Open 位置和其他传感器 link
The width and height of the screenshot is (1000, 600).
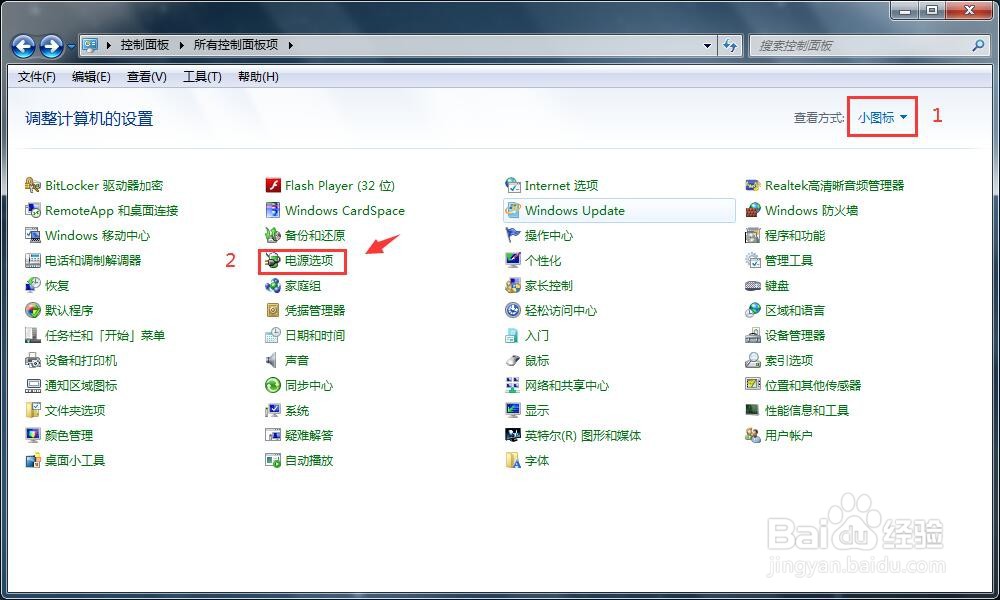tap(812, 385)
